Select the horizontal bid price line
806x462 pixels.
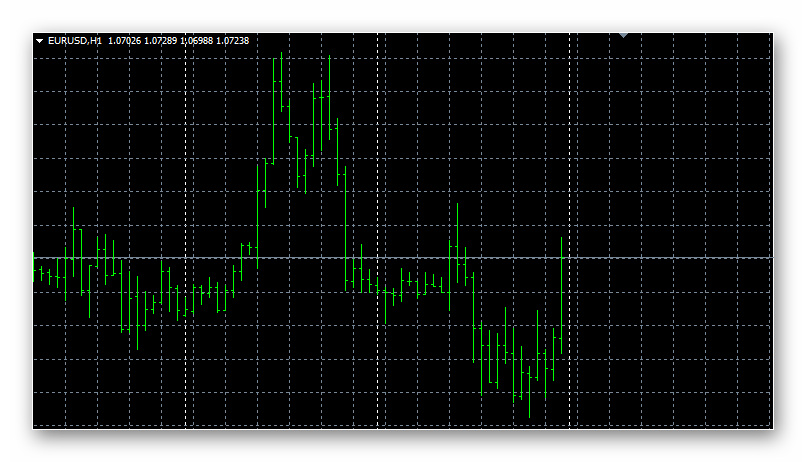(660, 258)
